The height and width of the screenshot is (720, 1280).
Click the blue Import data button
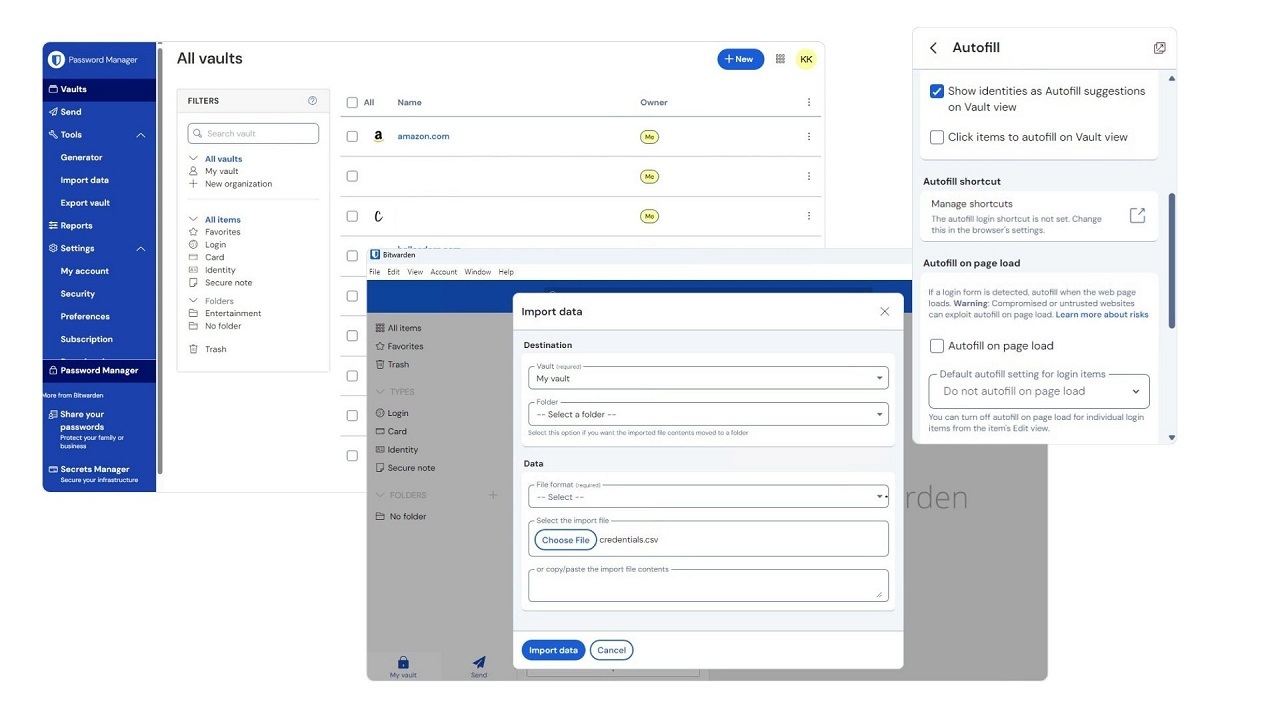pos(553,650)
